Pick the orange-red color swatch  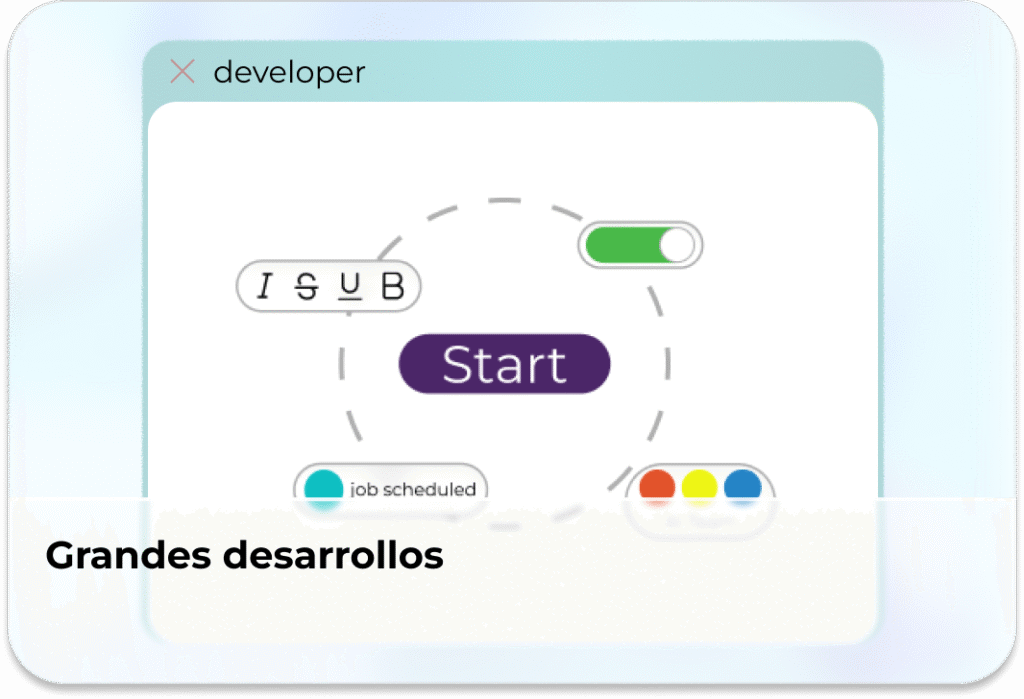tap(657, 487)
